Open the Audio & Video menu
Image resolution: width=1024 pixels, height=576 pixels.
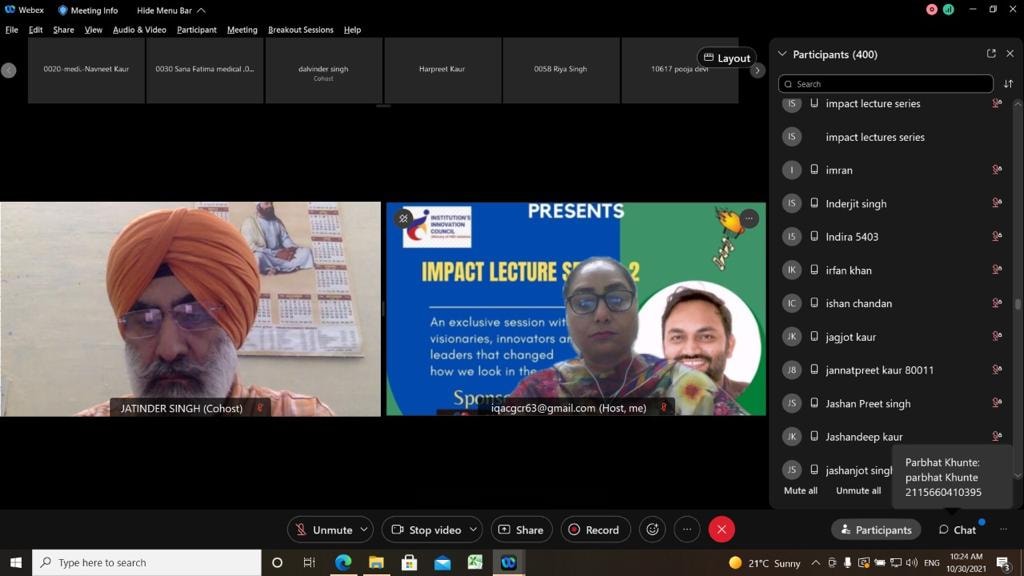139,30
